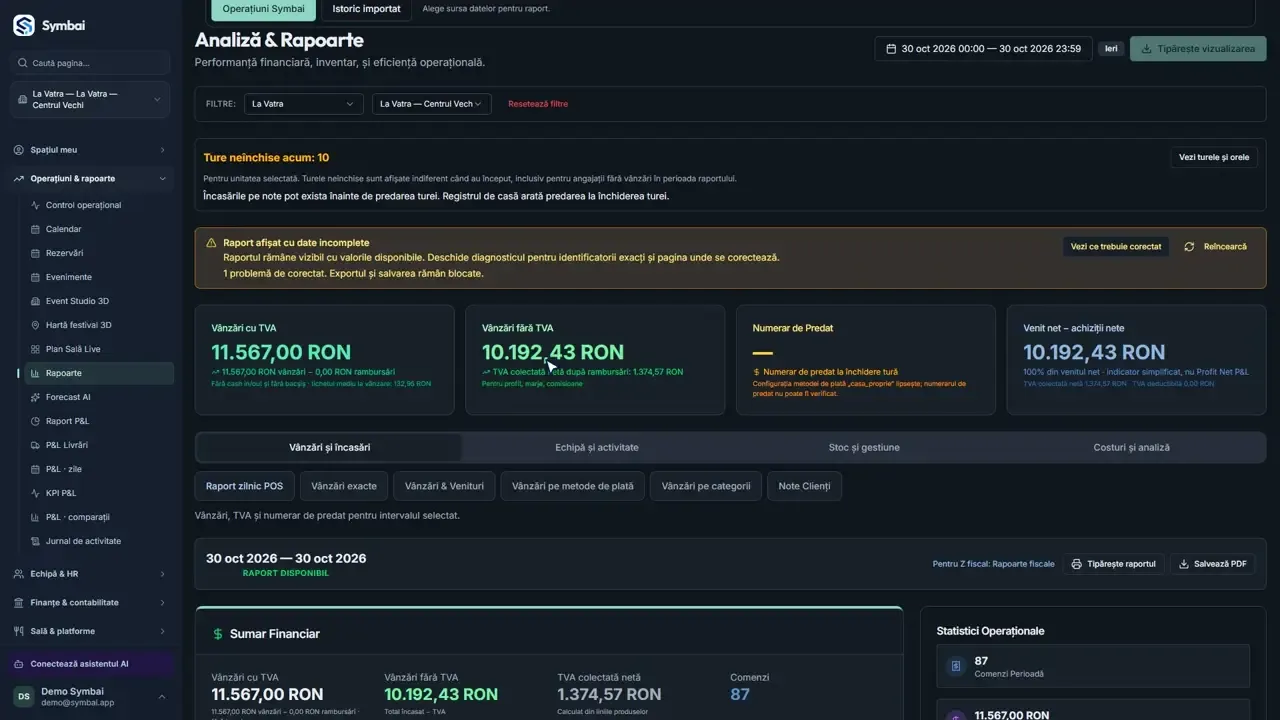Click Resetează filtre link
Screen dimensions: 1280x720
coord(538,104)
